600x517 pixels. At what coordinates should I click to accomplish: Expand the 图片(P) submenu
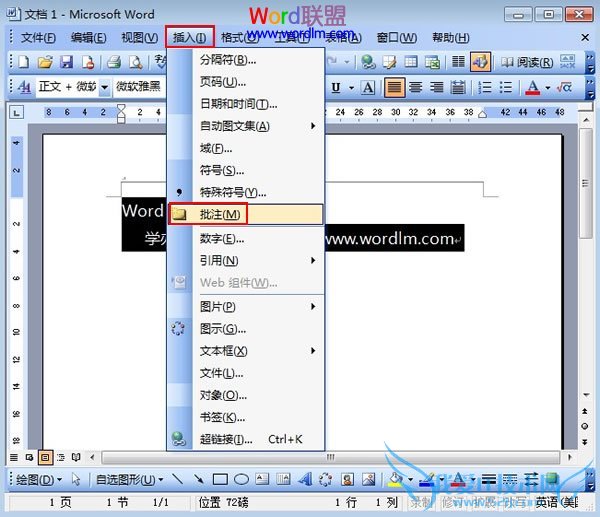click(246, 307)
